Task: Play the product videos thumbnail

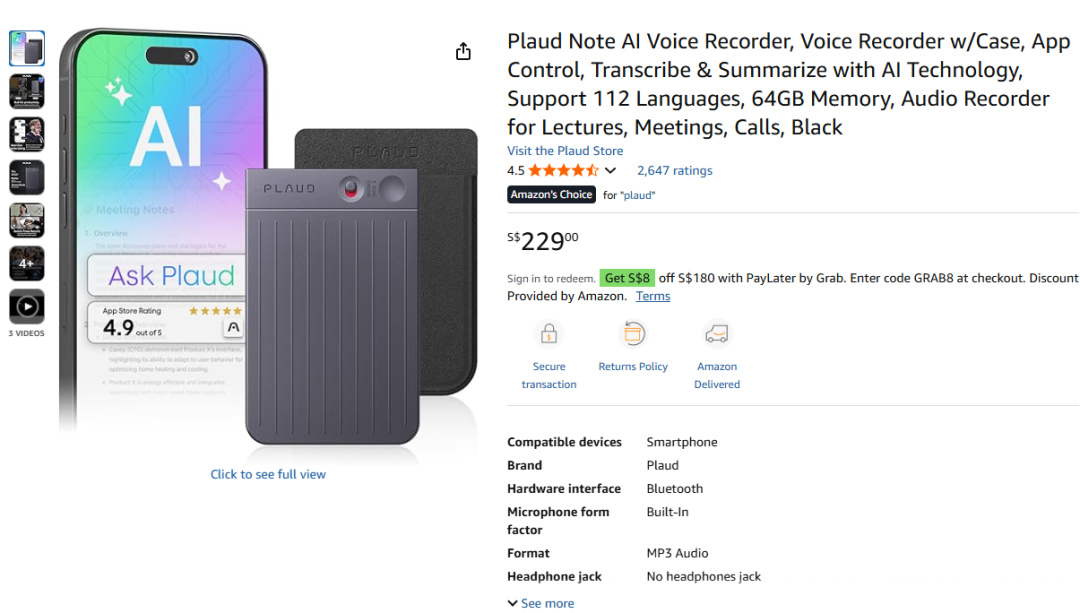Action: tap(27, 306)
